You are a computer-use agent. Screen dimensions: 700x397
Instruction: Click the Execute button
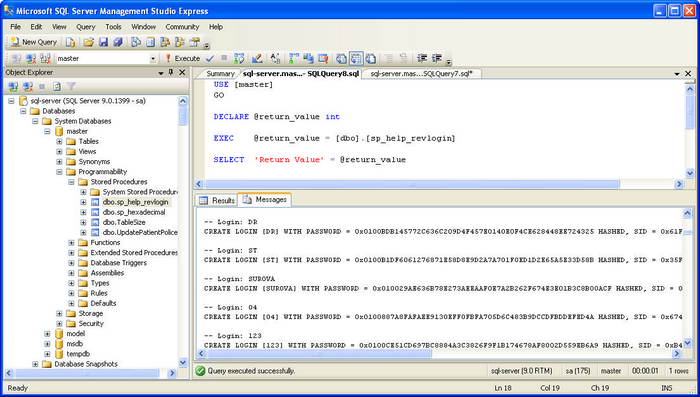point(182,59)
